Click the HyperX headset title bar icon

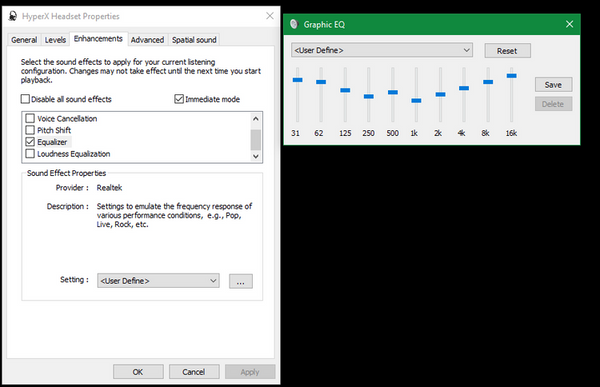[13, 16]
